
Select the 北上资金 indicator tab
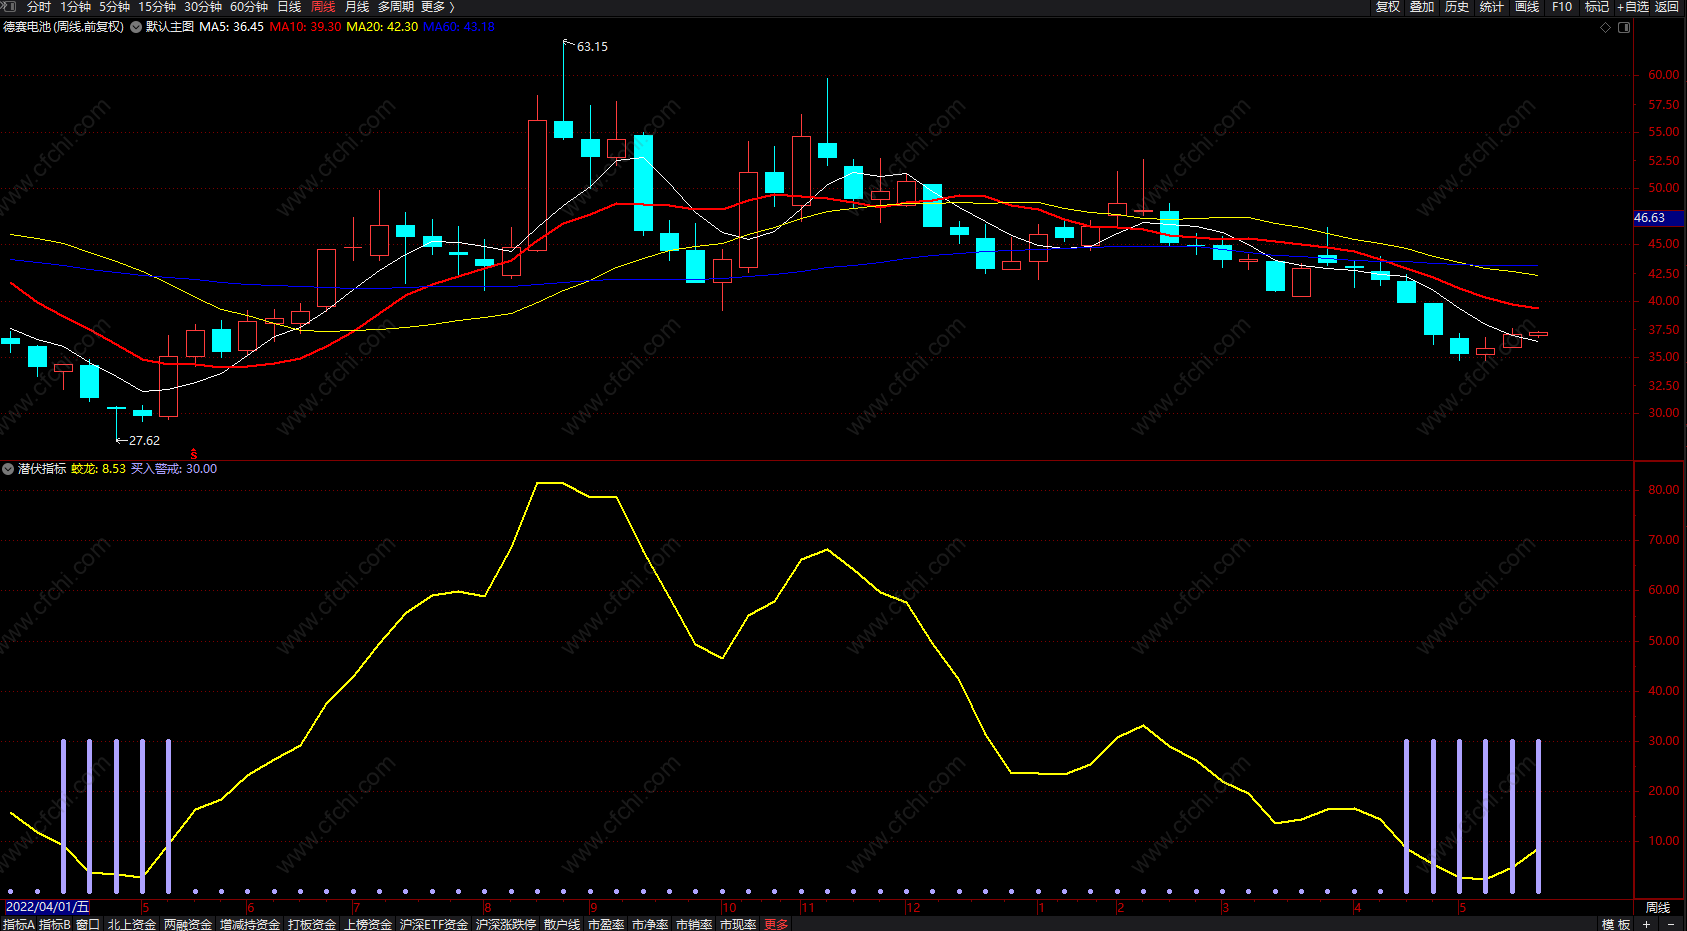coord(132,924)
